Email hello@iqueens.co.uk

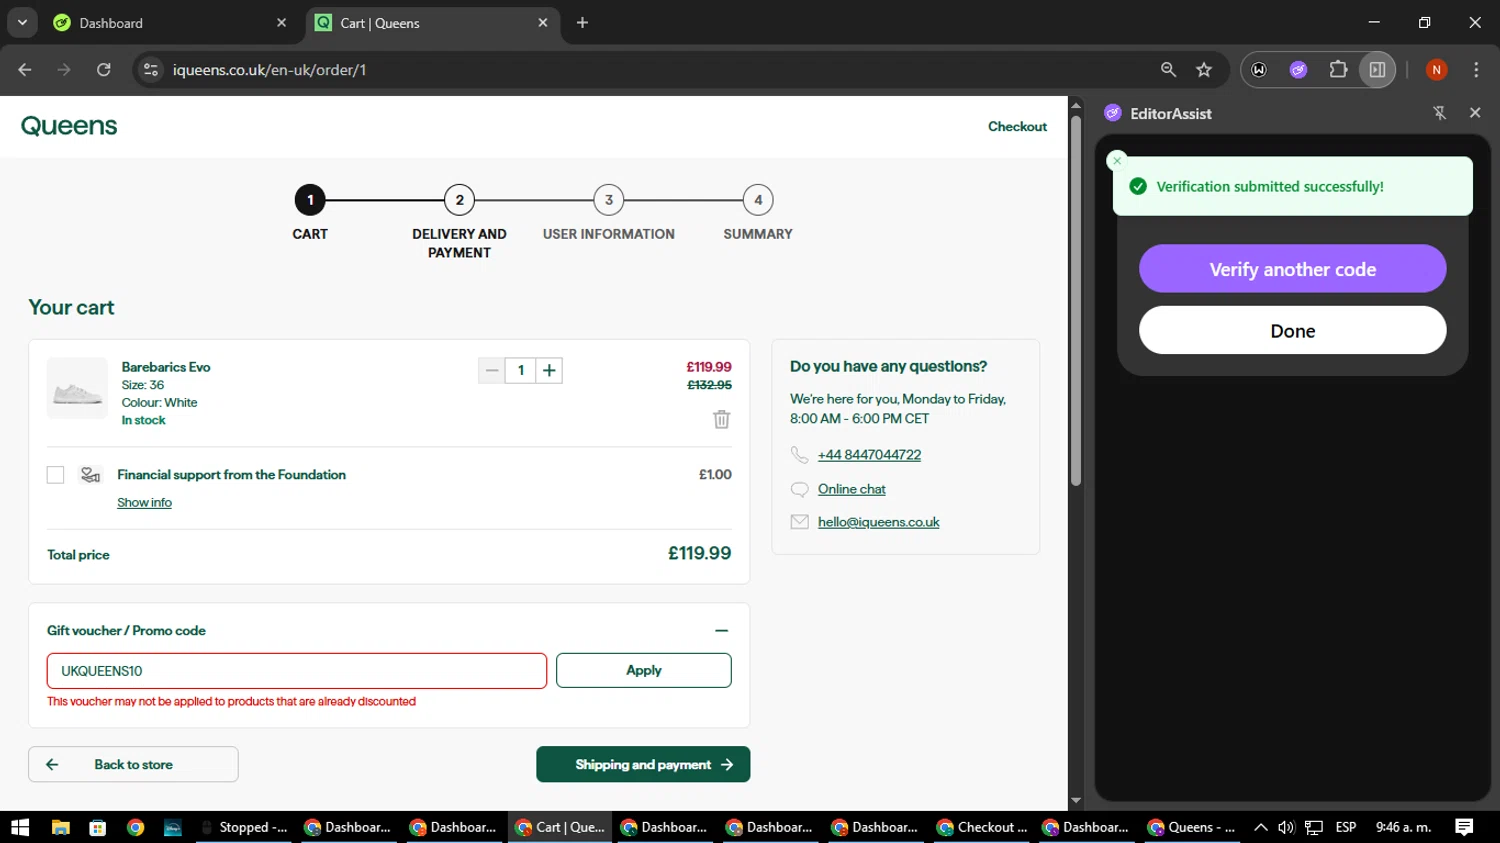coord(879,522)
